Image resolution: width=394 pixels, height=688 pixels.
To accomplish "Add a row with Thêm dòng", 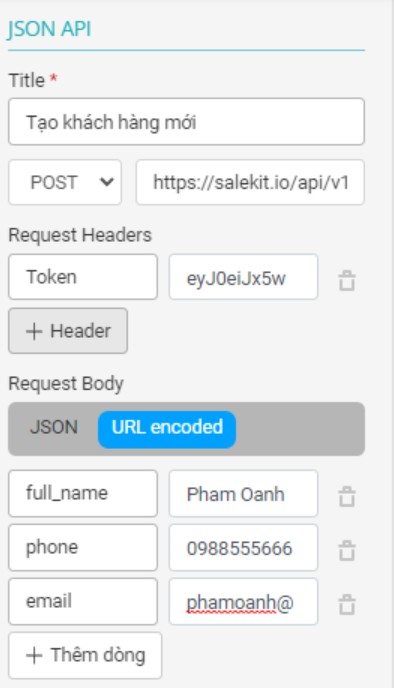I will [85, 656].
